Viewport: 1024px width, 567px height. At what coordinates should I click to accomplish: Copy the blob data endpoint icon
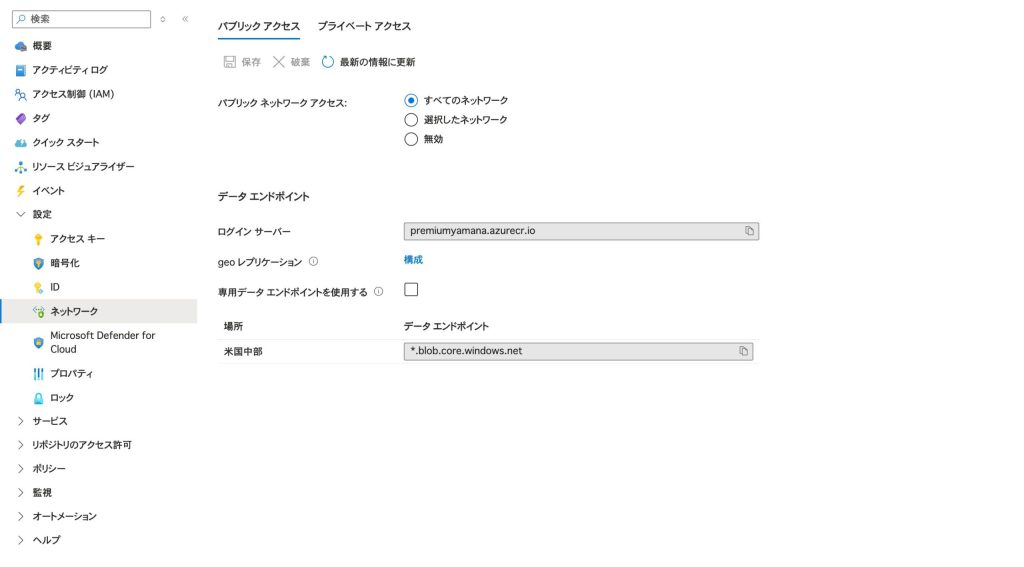743,351
